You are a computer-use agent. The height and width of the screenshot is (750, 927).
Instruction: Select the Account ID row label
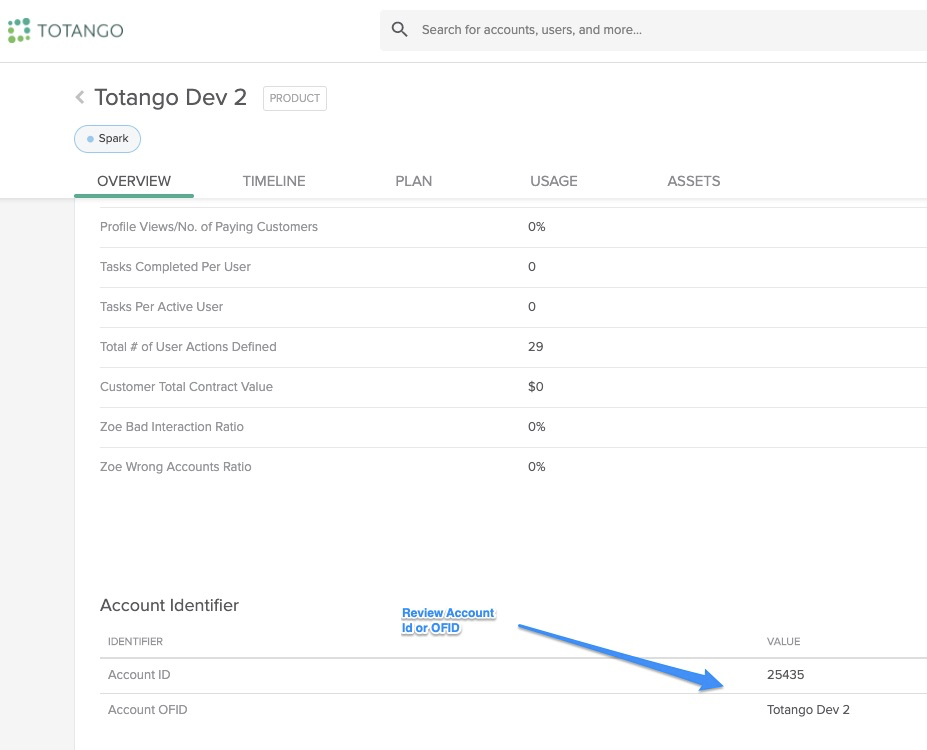pos(139,675)
